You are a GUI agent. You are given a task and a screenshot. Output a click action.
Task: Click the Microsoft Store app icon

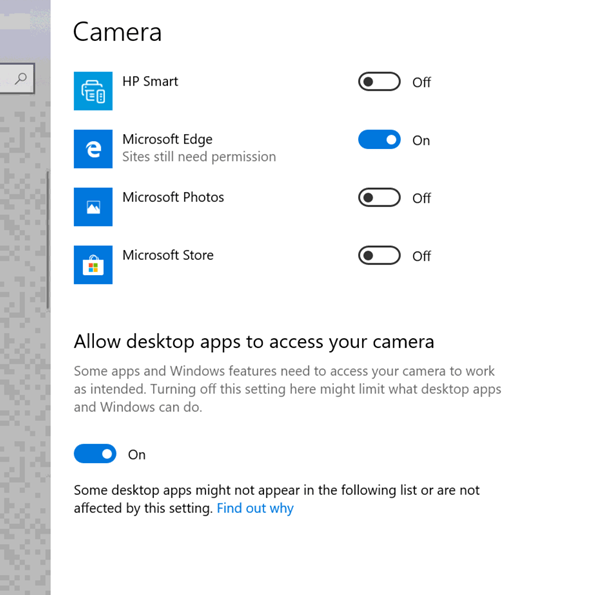tap(93, 265)
